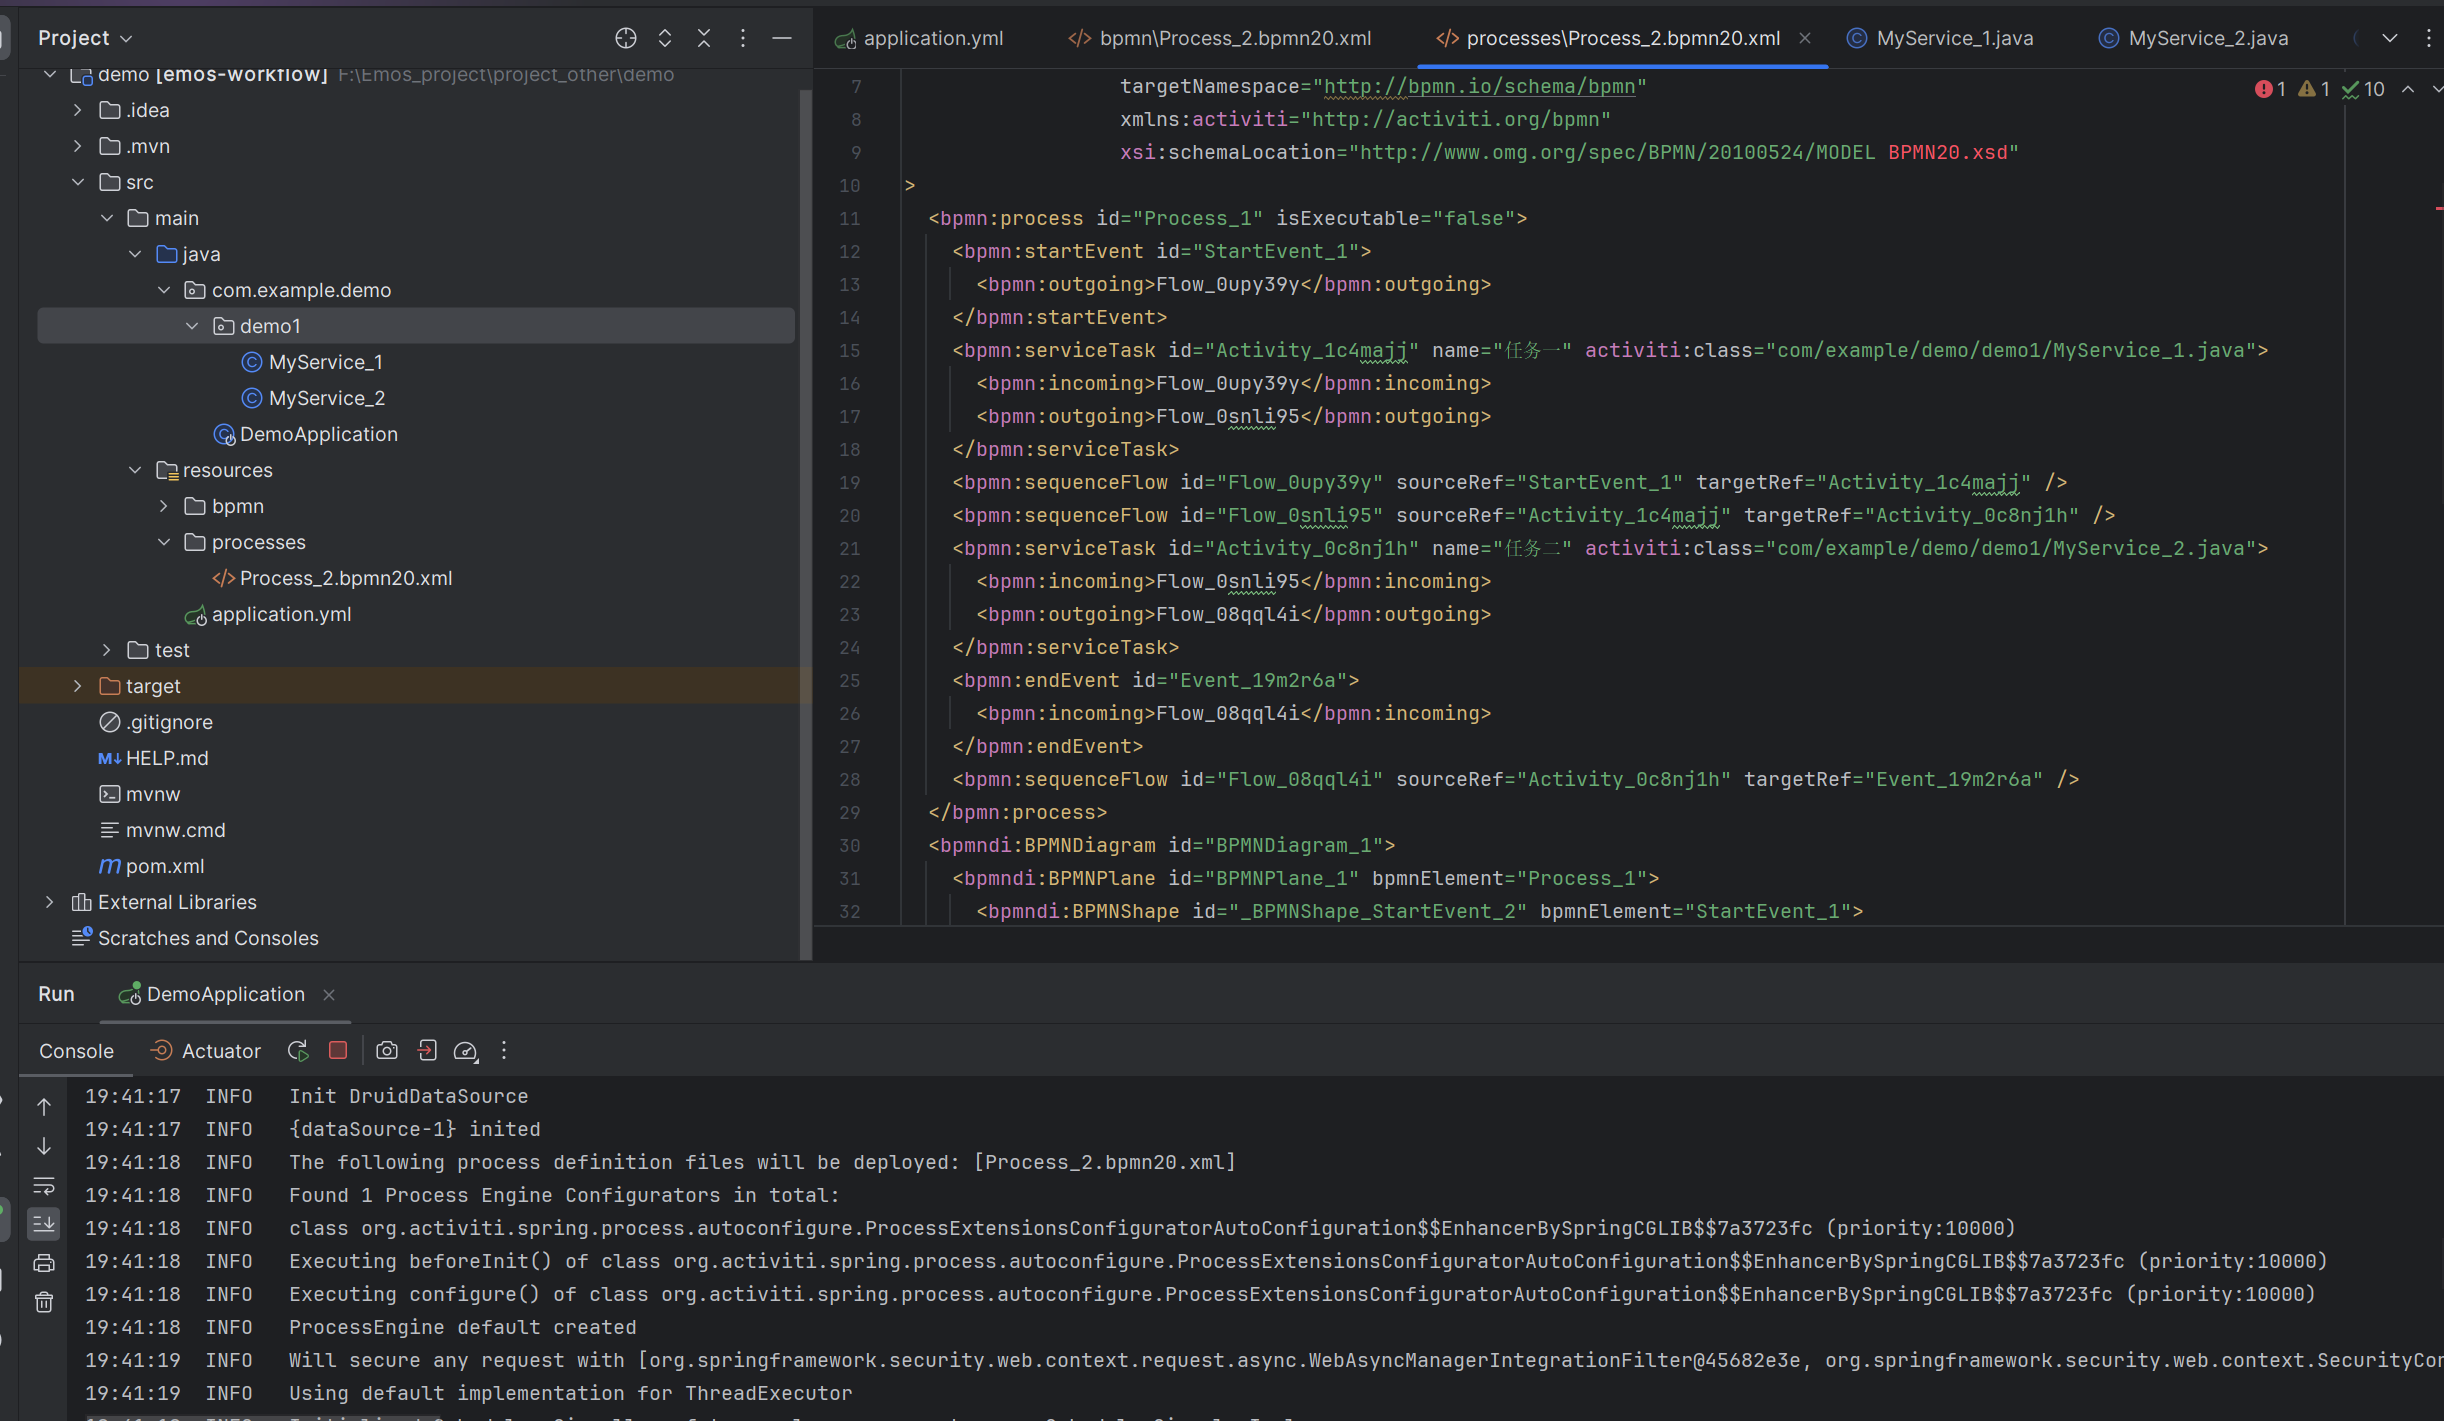The width and height of the screenshot is (2444, 1421).
Task: Hide the Project tool window
Action: tap(782, 38)
